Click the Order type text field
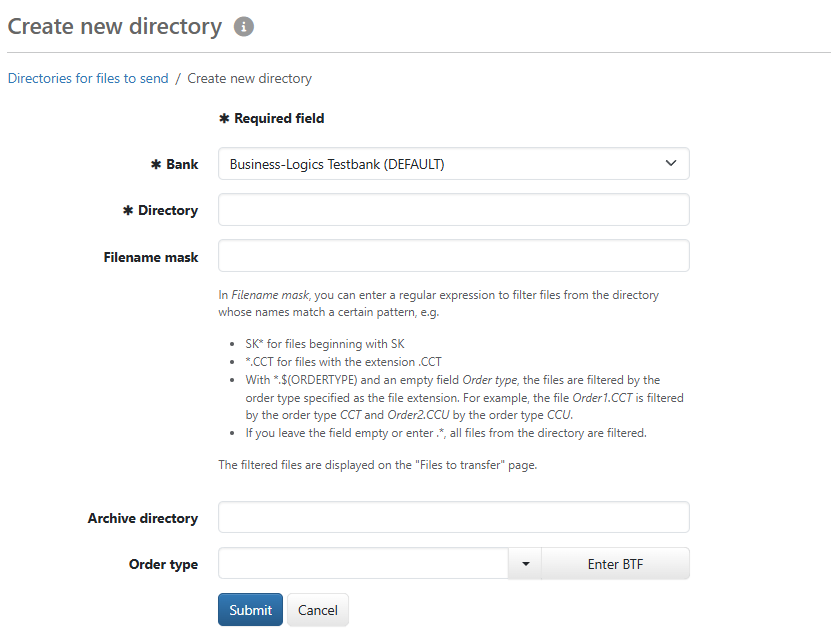This screenshot has width=838, height=639. click(363, 564)
